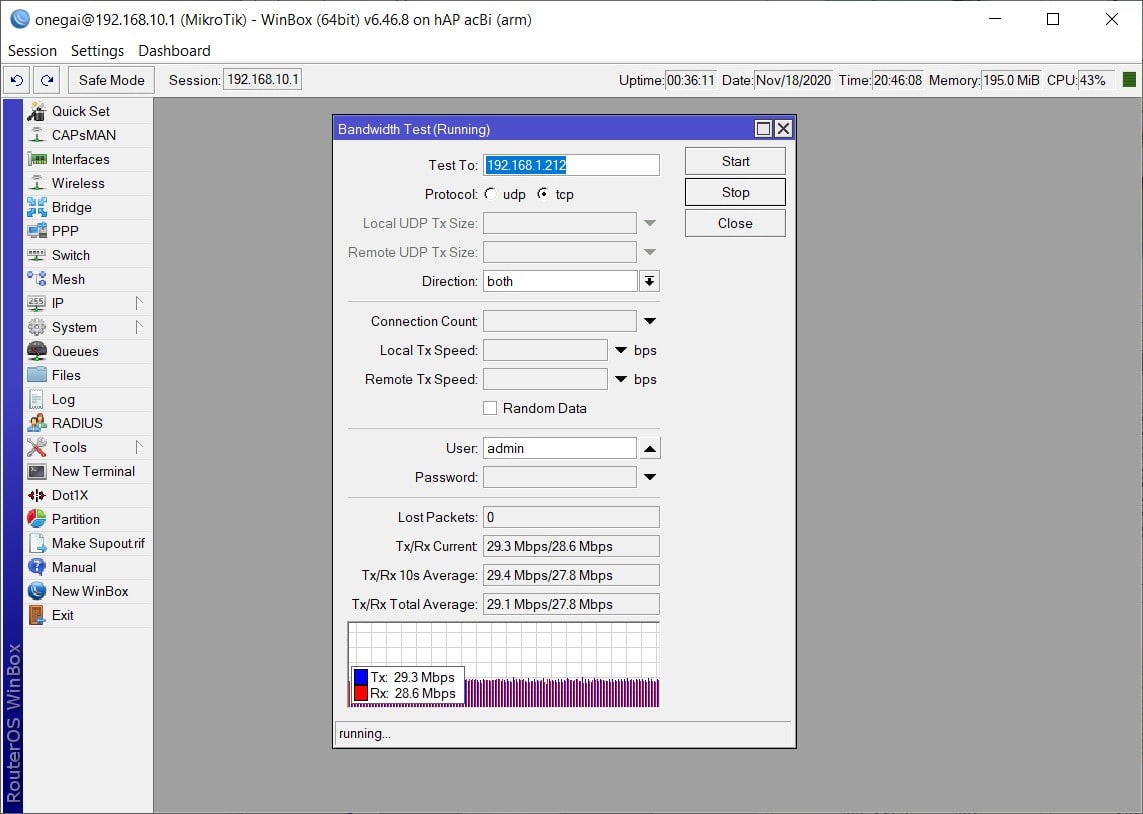This screenshot has height=814, width=1143.
Task: Open the Mesh icon
Action: click(36, 279)
